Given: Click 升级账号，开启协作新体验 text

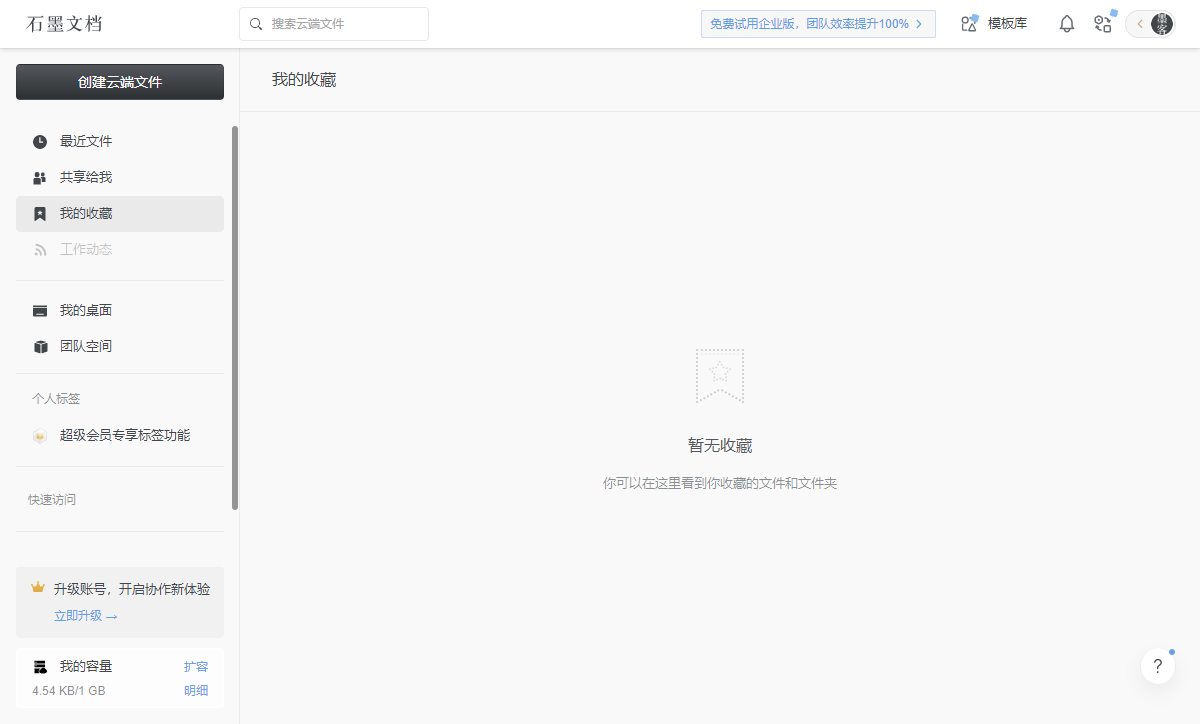Looking at the screenshot, I should pos(132,589).
